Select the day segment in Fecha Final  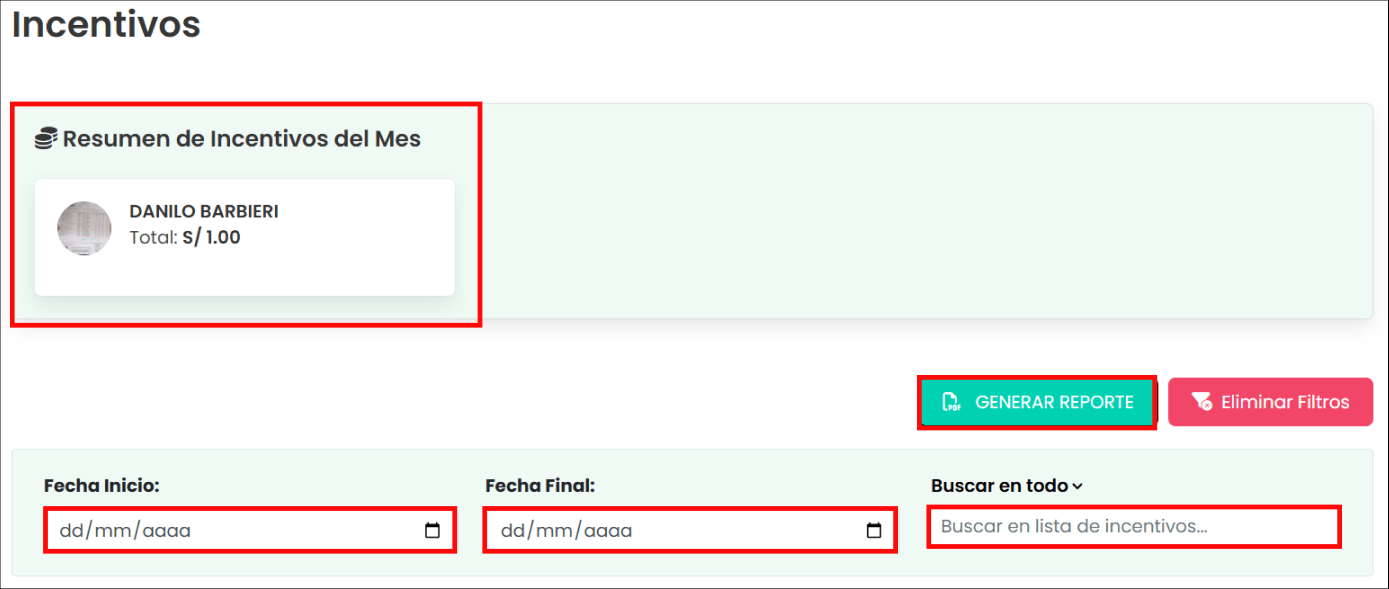pyautogui.click(x=512, y=531)
